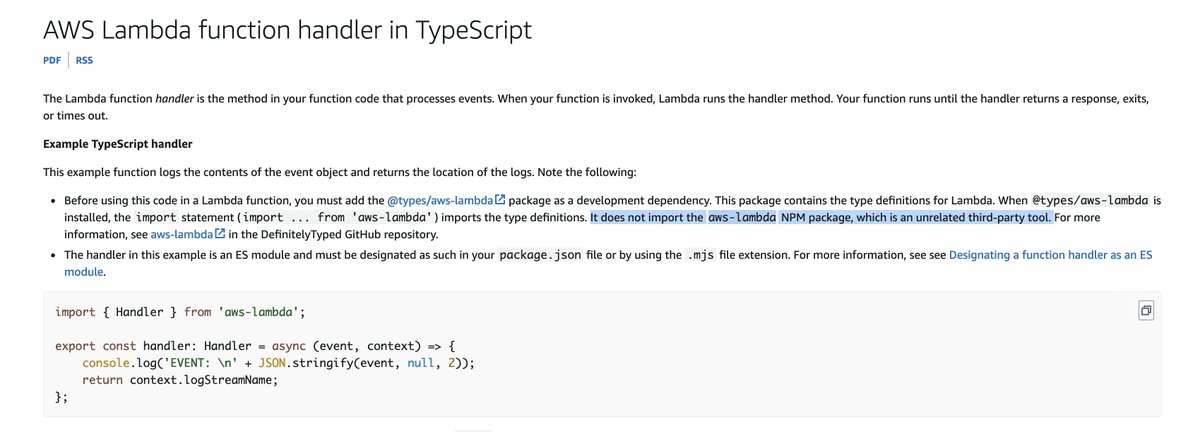Click the console.log code line

278,363
